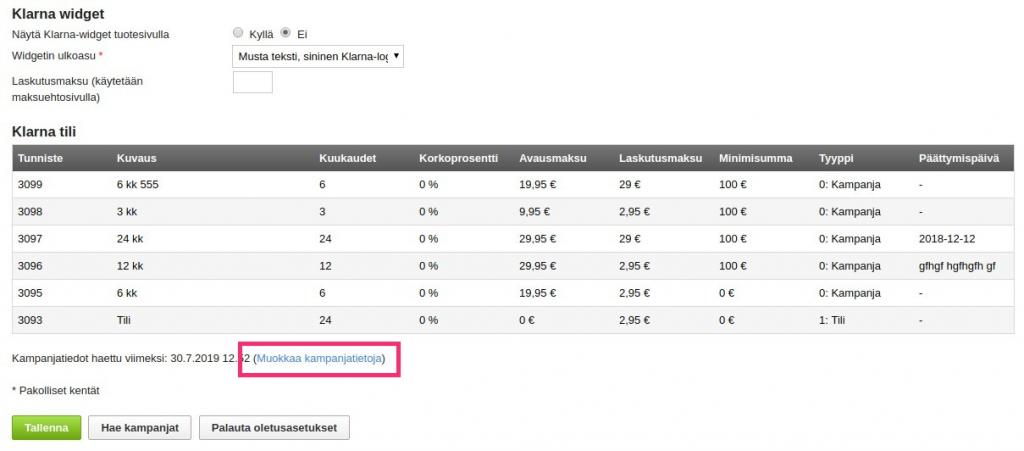
Task: Click months value 12 in row 3096
Action: pos(325,266)
